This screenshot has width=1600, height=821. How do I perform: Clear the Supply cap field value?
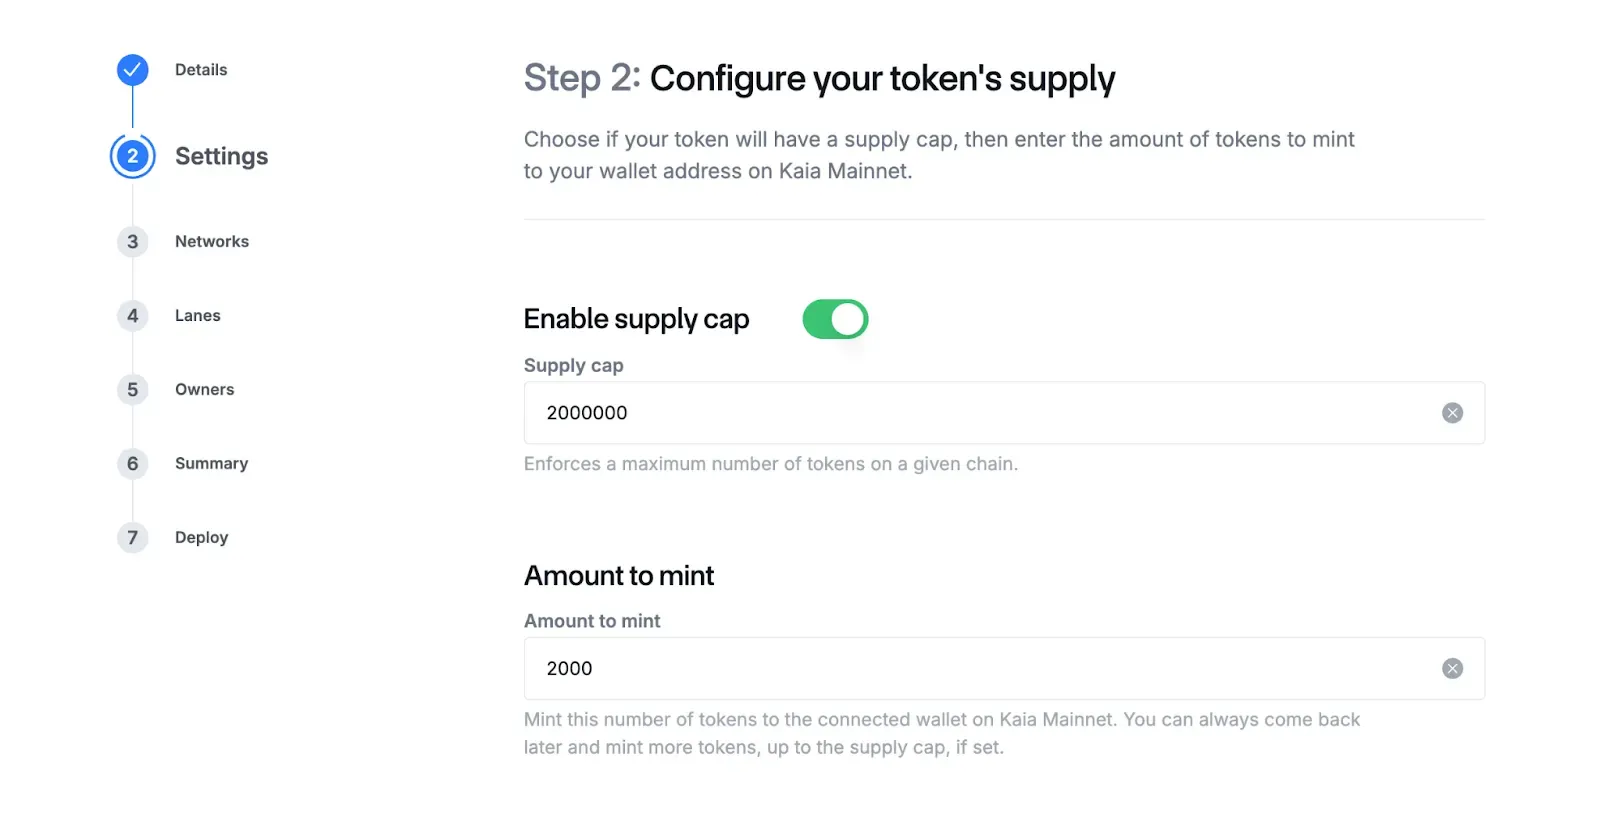pyautogui.click(x=1452, y=413)
